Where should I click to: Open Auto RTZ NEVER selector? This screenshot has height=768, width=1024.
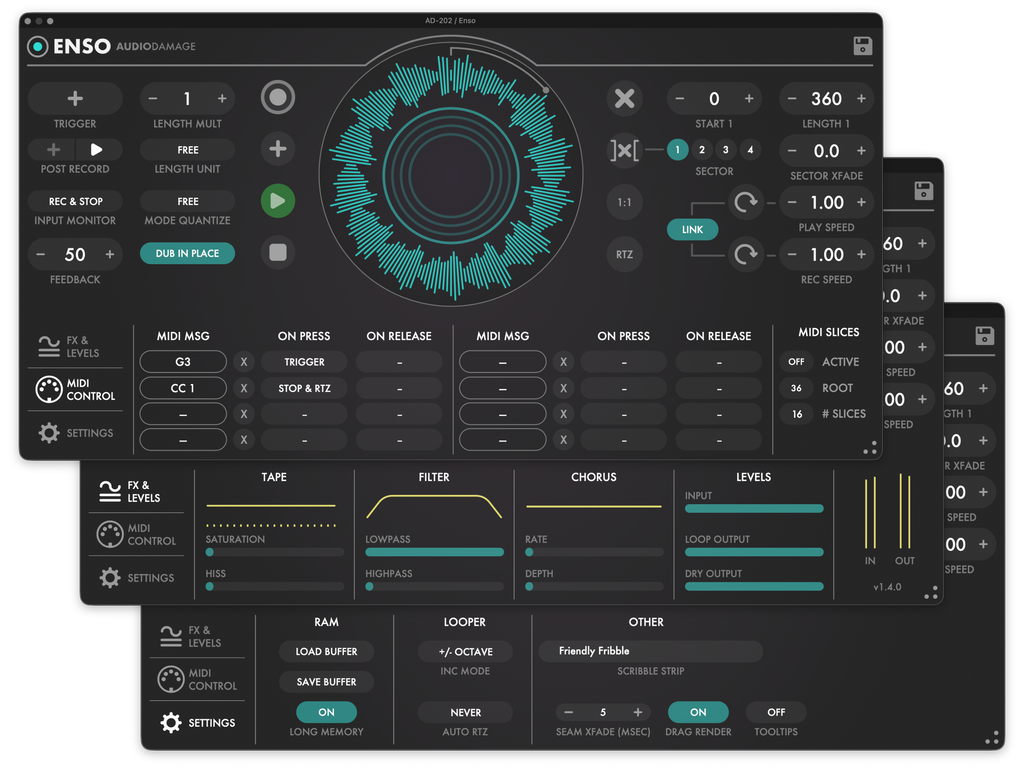465,712
